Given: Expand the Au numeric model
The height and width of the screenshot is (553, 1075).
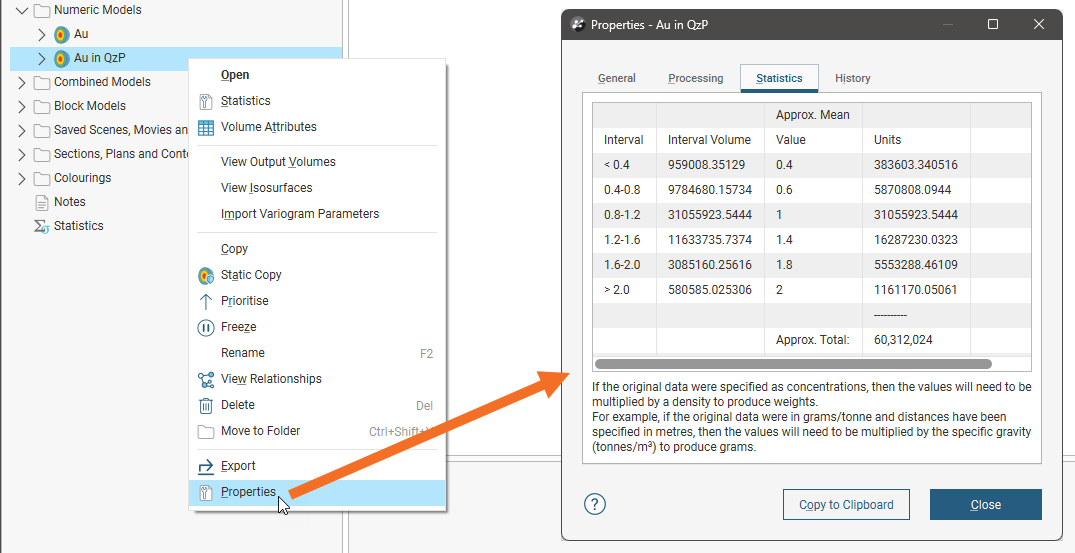Looking at the screenshot, I should [41, 34].
